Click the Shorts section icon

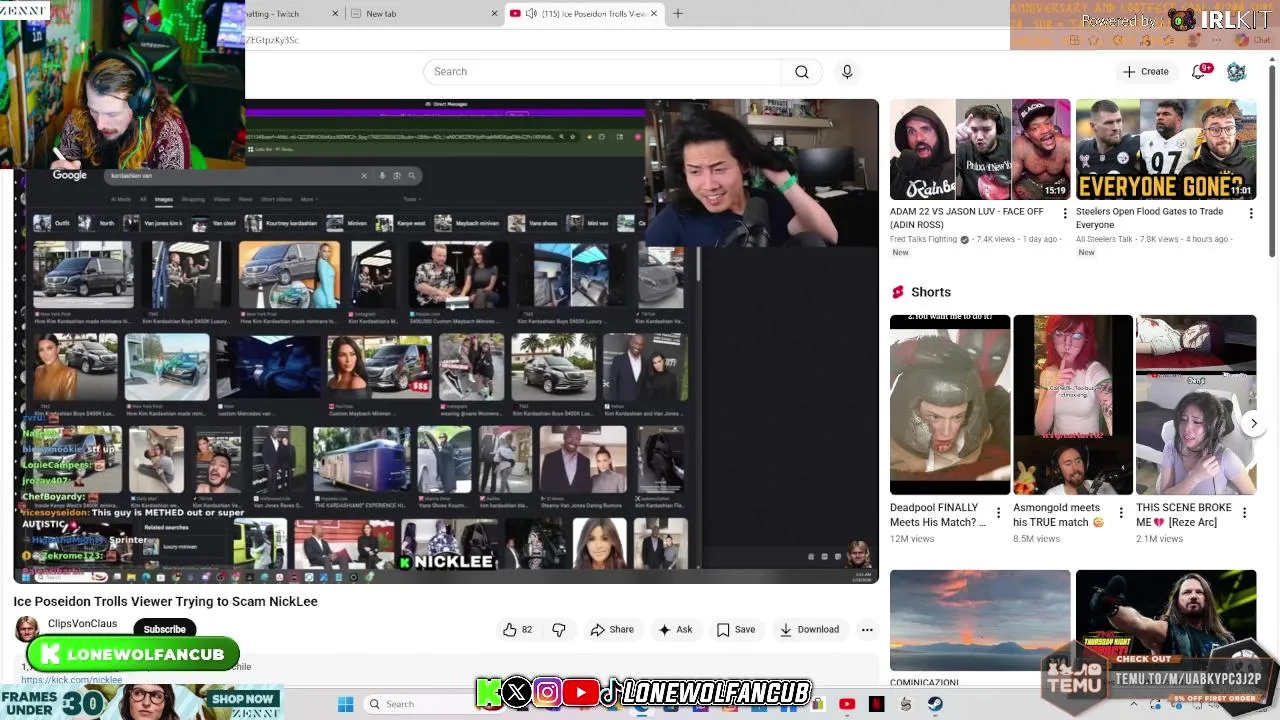coord(898,292)
